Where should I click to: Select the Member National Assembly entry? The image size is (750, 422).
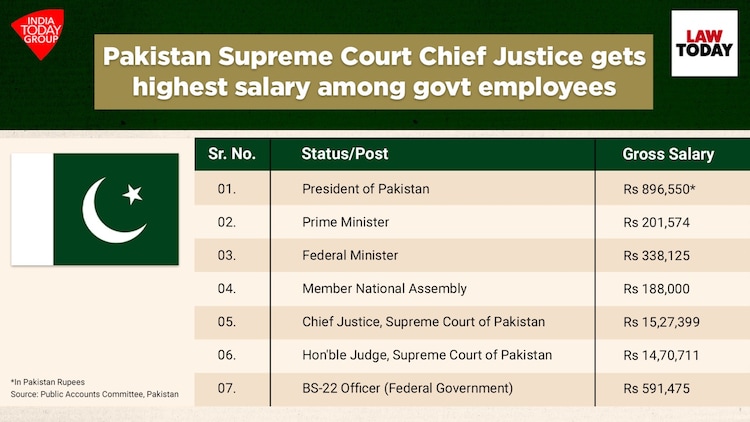tap(384, 289)
